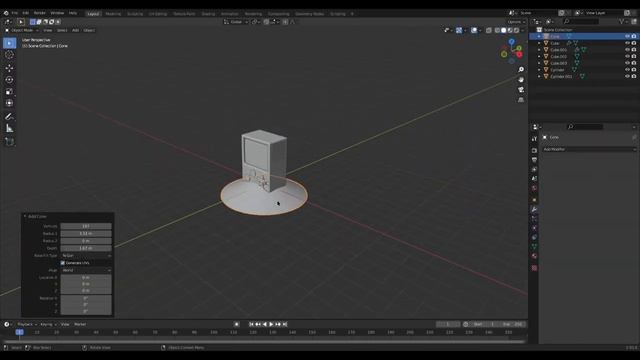The width and height of the screenshot is (640, 360).
Task: Expand the Options dropdown in viewport header
Action: pos(516,22)
